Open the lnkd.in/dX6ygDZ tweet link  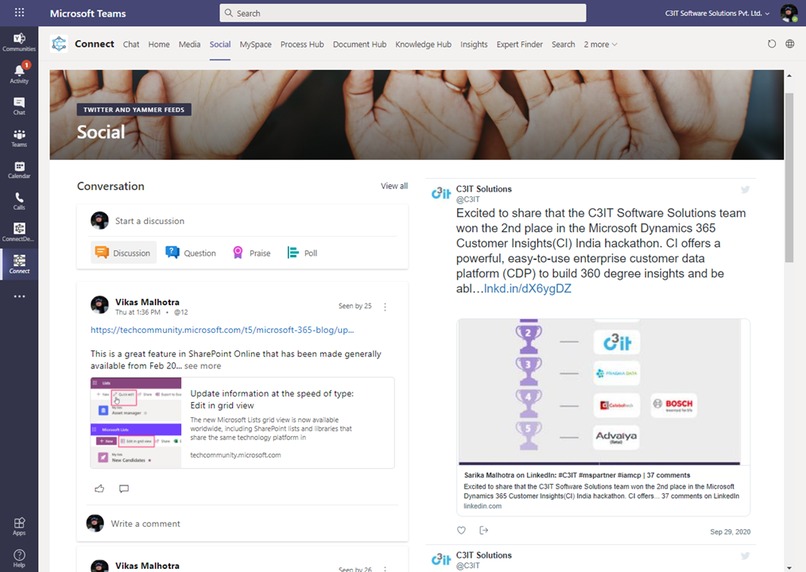coord(527,288)
